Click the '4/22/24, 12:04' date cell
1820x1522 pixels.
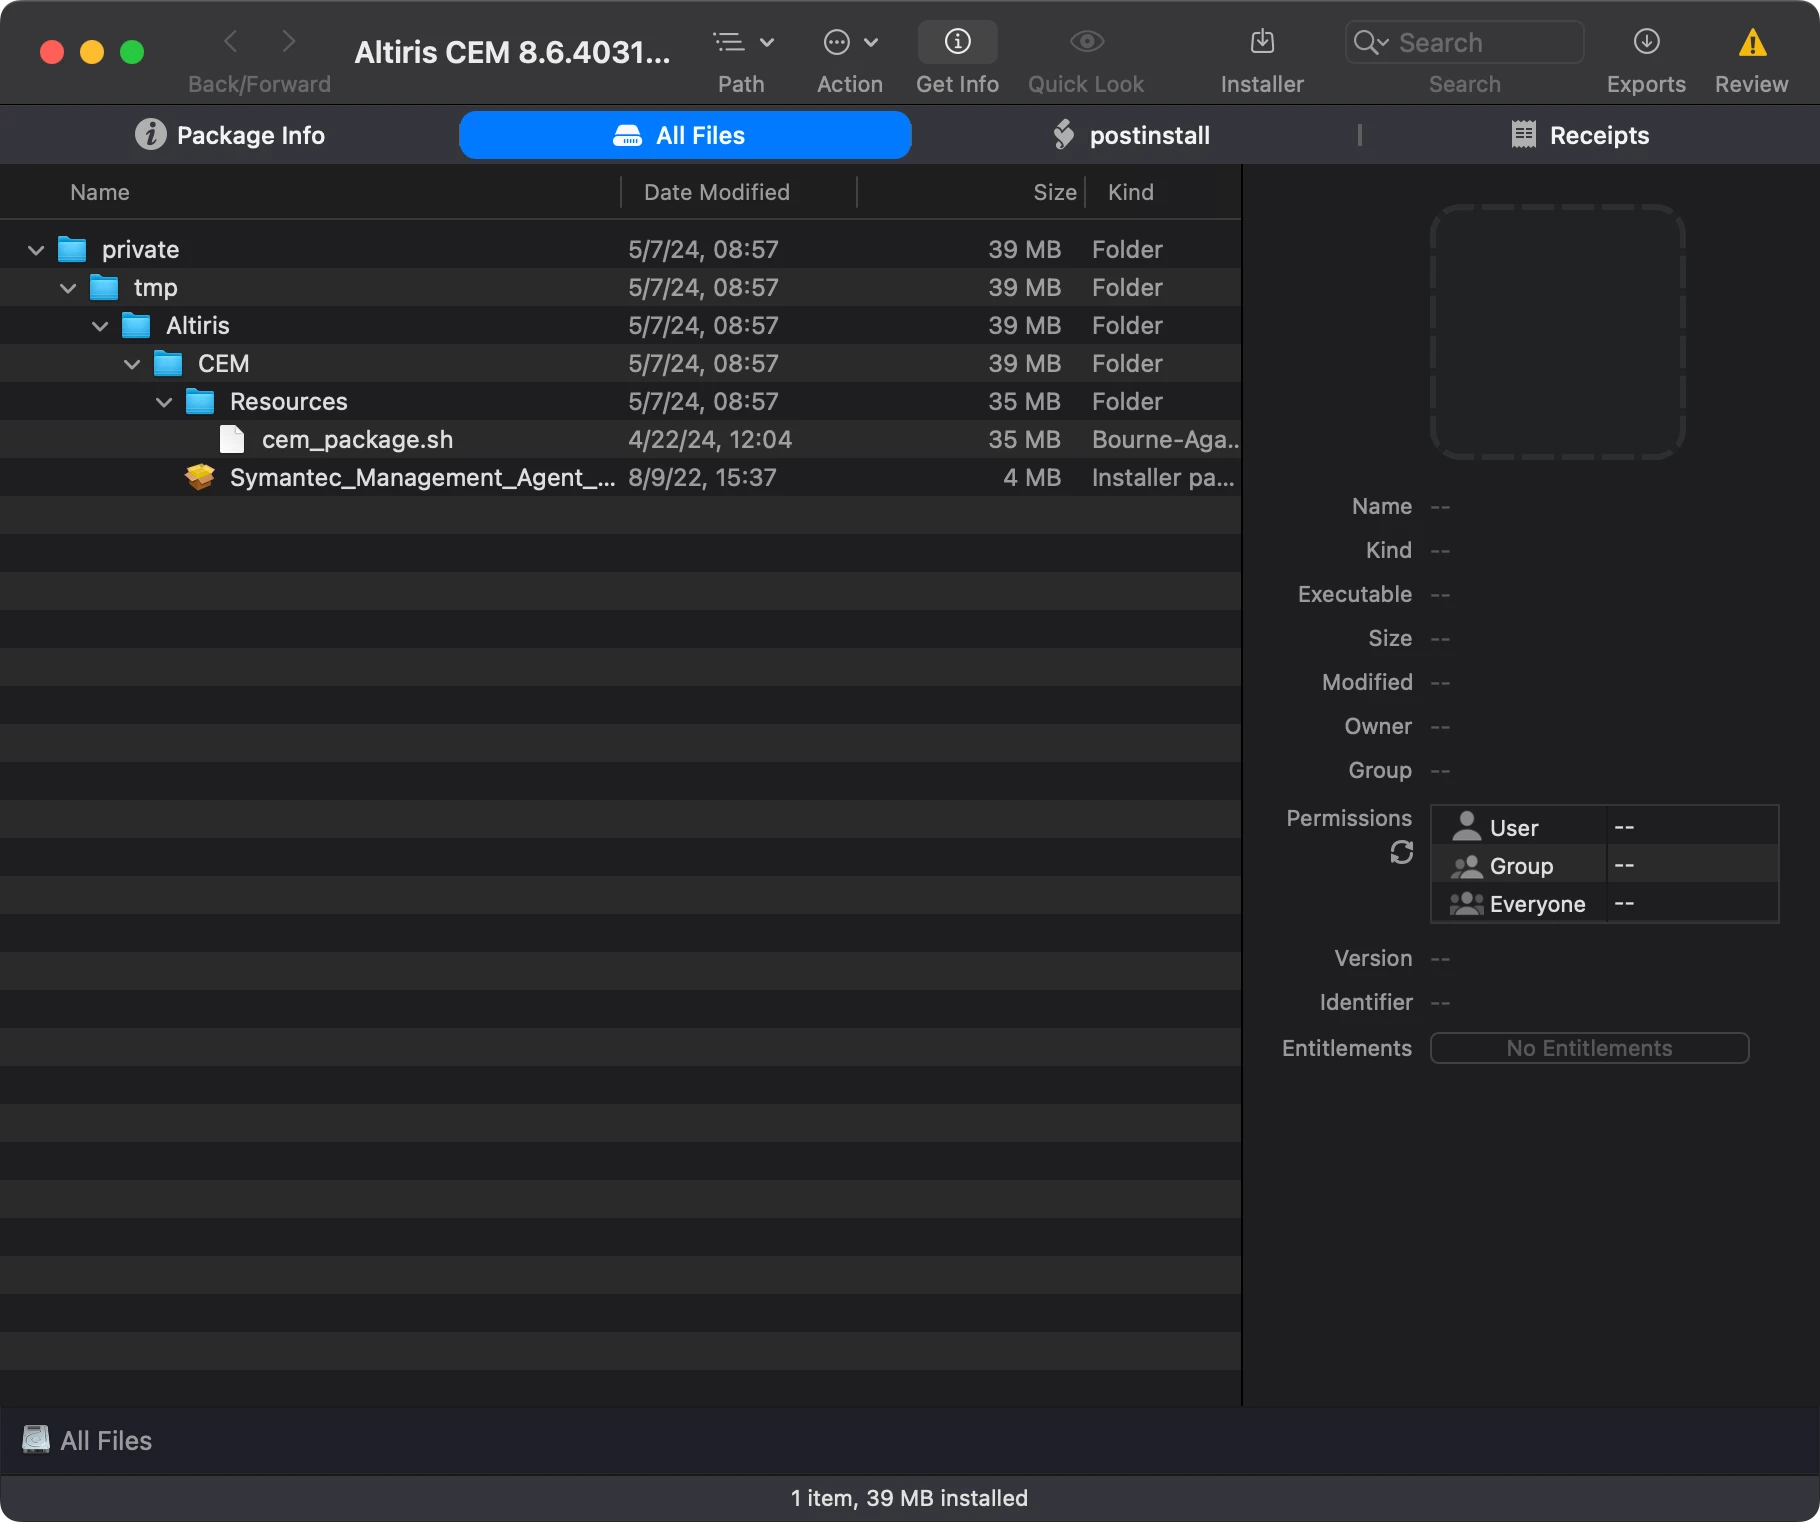[x=710, y=439]
